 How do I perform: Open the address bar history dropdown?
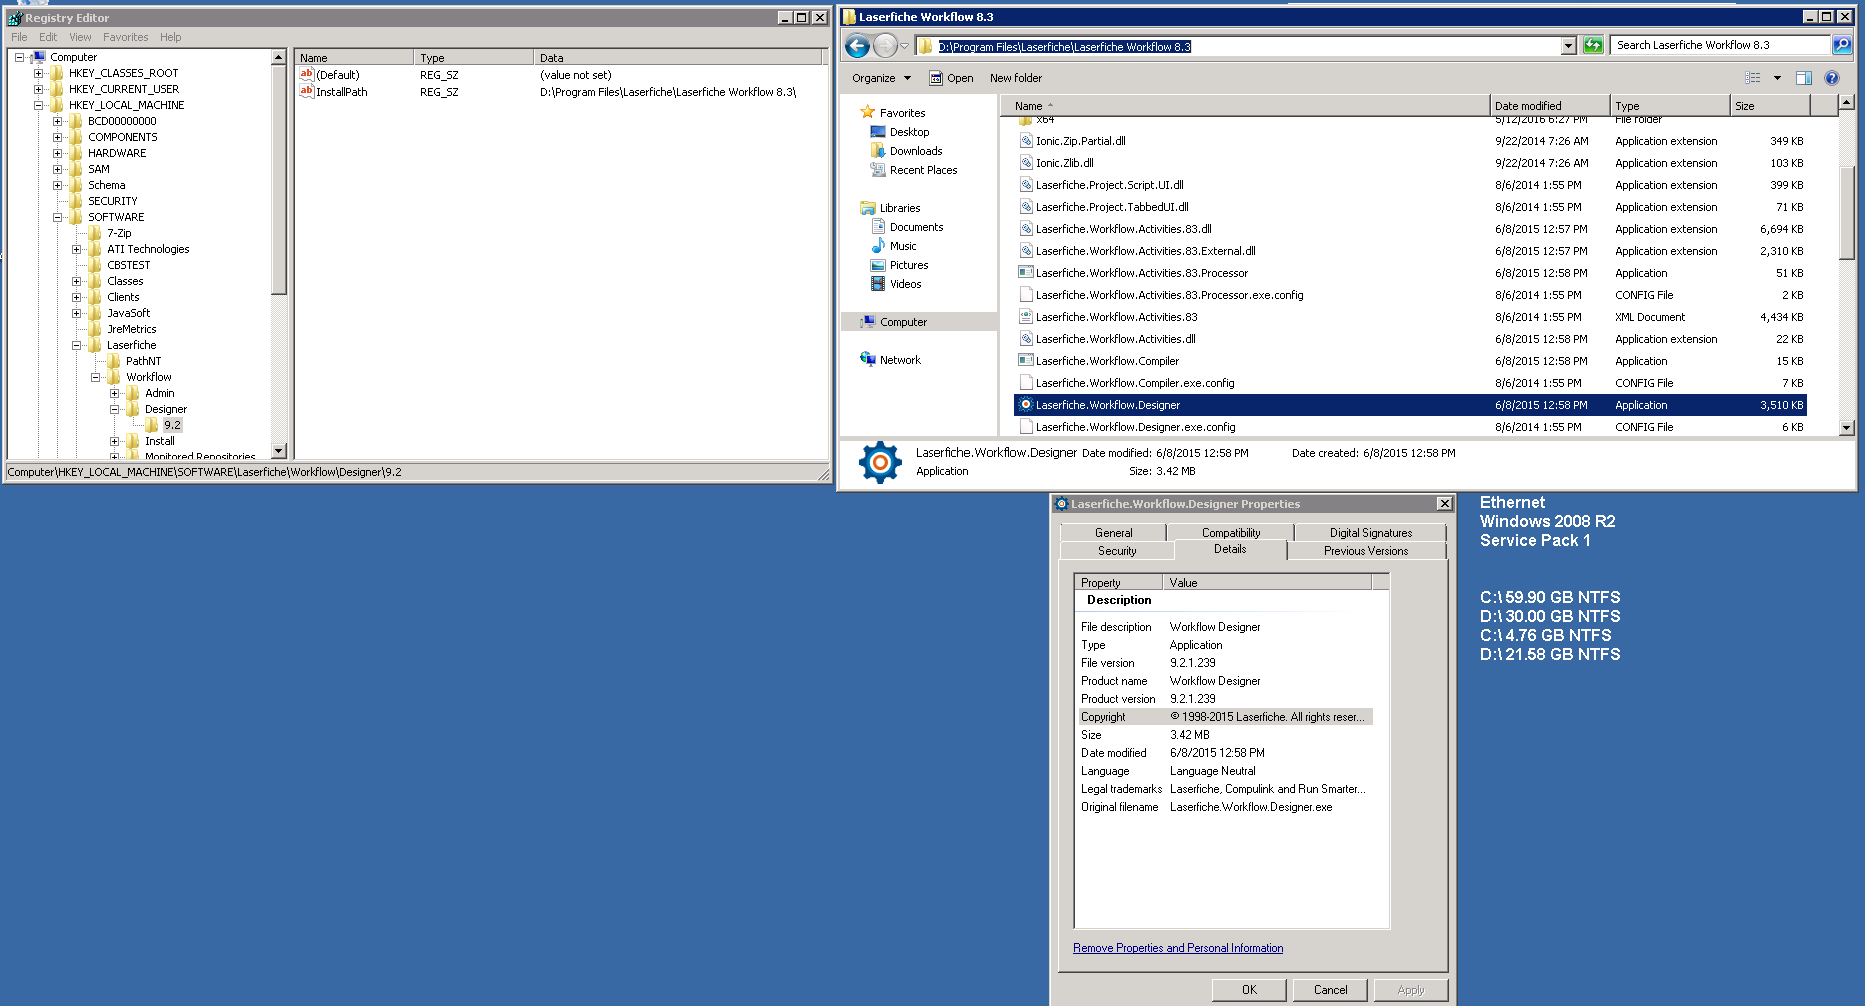point(1569,46)
